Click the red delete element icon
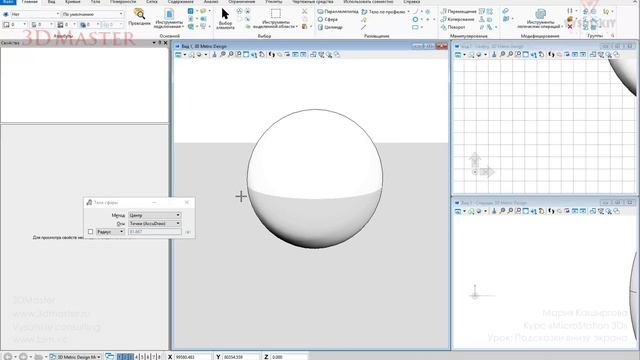Image resolution: width=640 pixels, height=360 pixels. coord(570,27)
